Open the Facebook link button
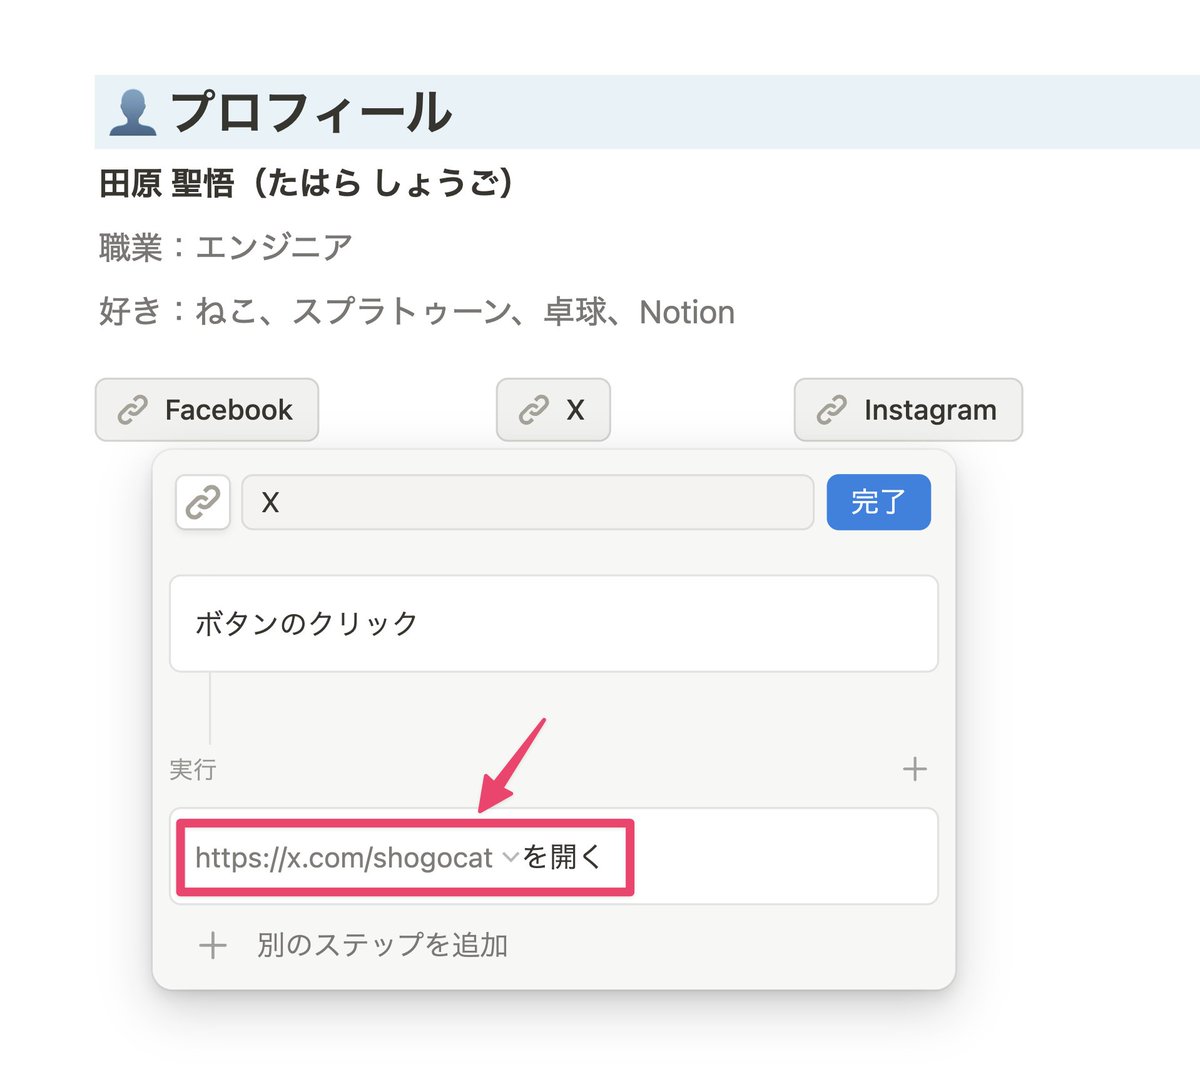This screenshot has height=1082, width=1200. [x=207, y=410]
